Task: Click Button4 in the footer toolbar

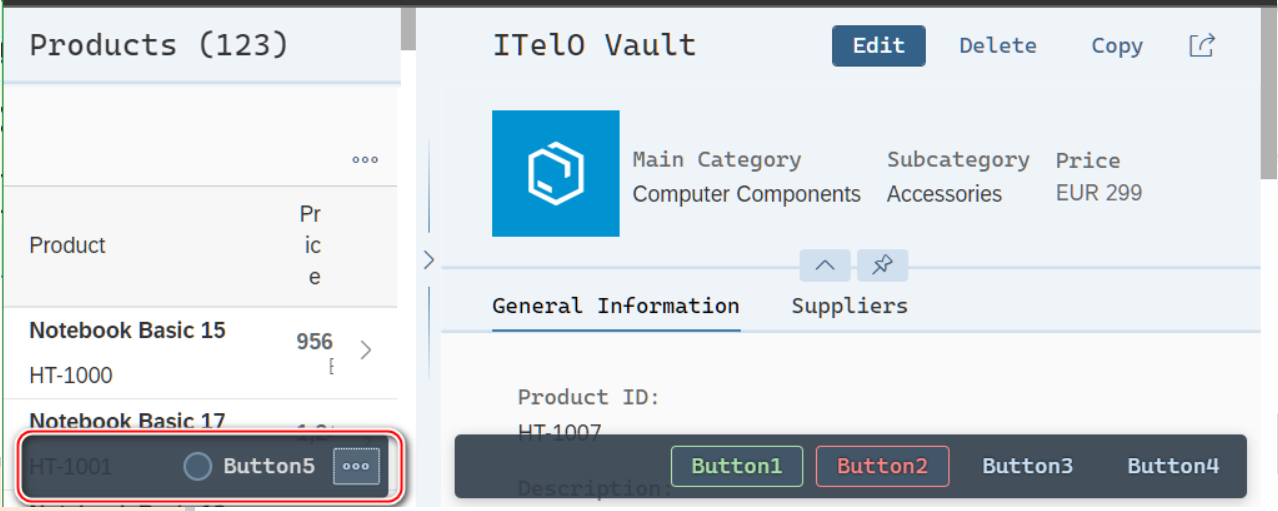Action: tap(1173, 466)
